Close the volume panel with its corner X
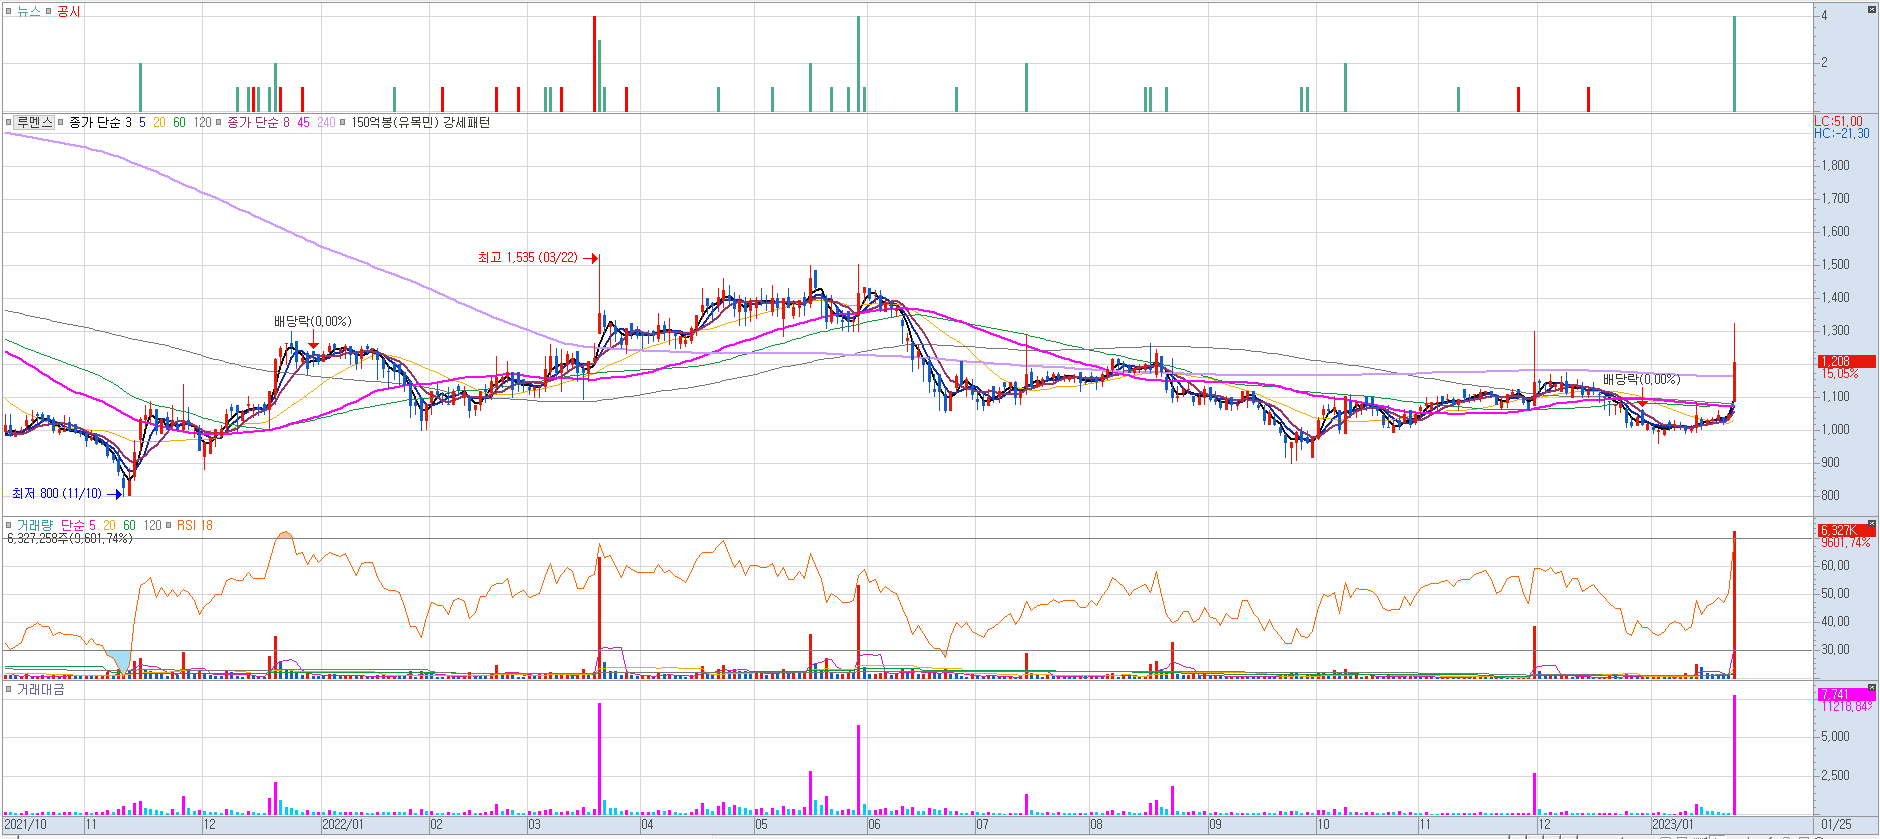The width and height of the screenshot is (1880, 839). coord(1872,524)
